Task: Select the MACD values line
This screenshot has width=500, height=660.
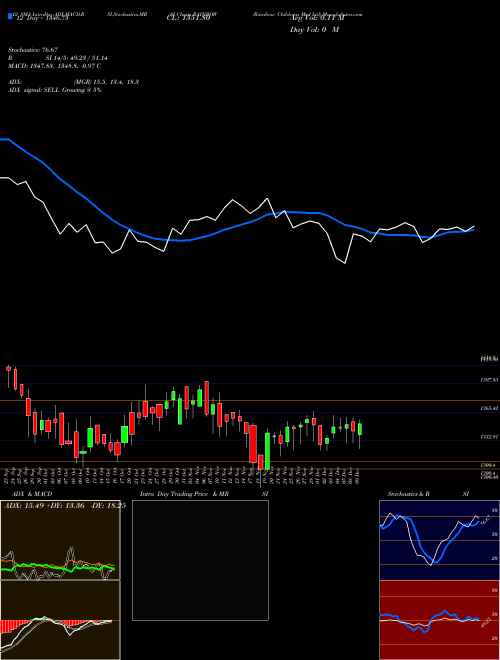Action: (54, 66)
